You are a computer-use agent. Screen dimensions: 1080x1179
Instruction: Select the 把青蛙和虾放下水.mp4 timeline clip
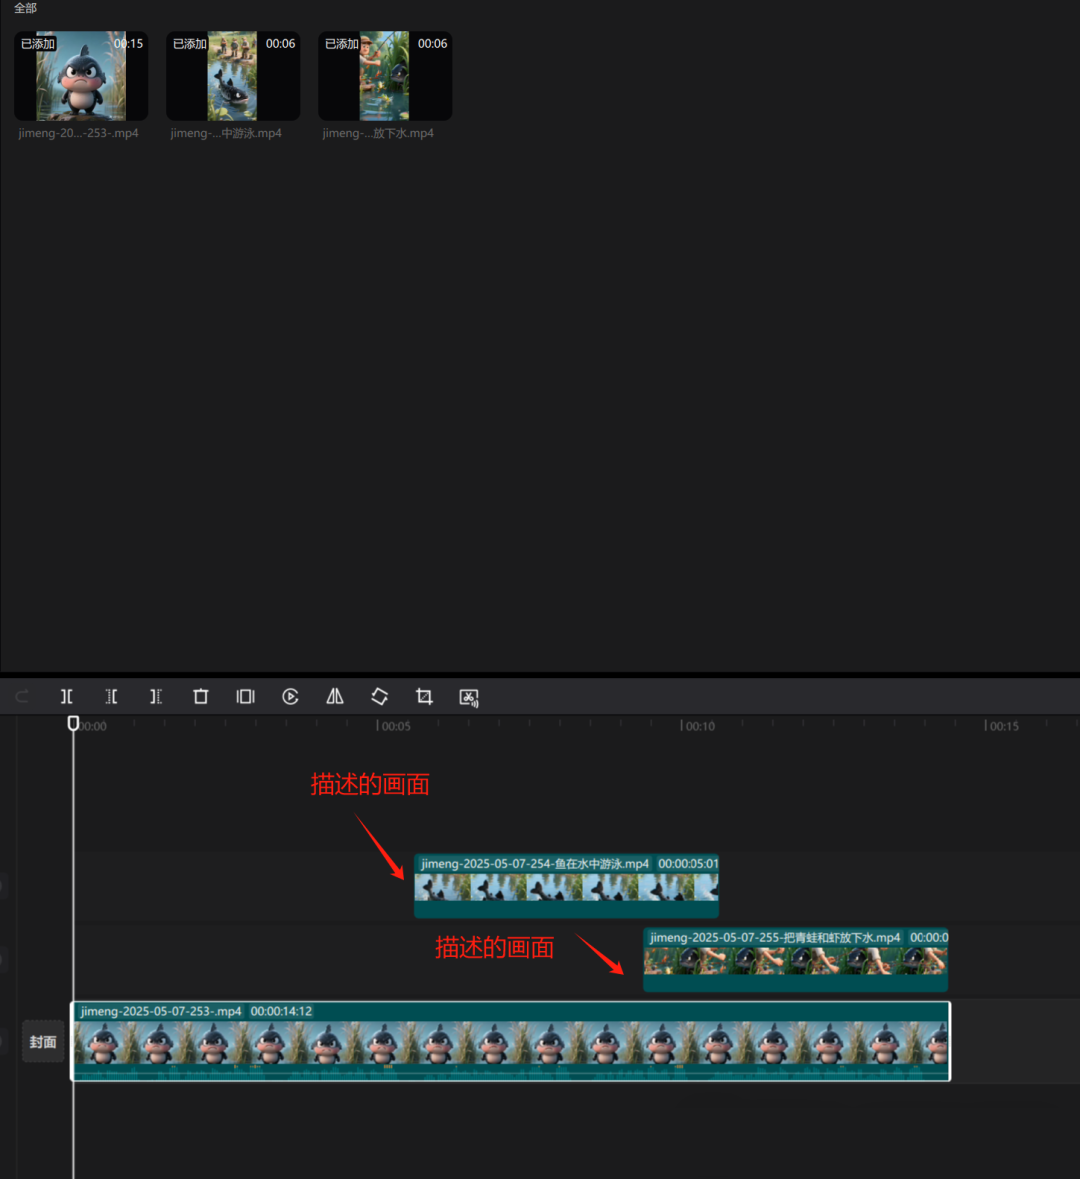(x=796, y=959)
